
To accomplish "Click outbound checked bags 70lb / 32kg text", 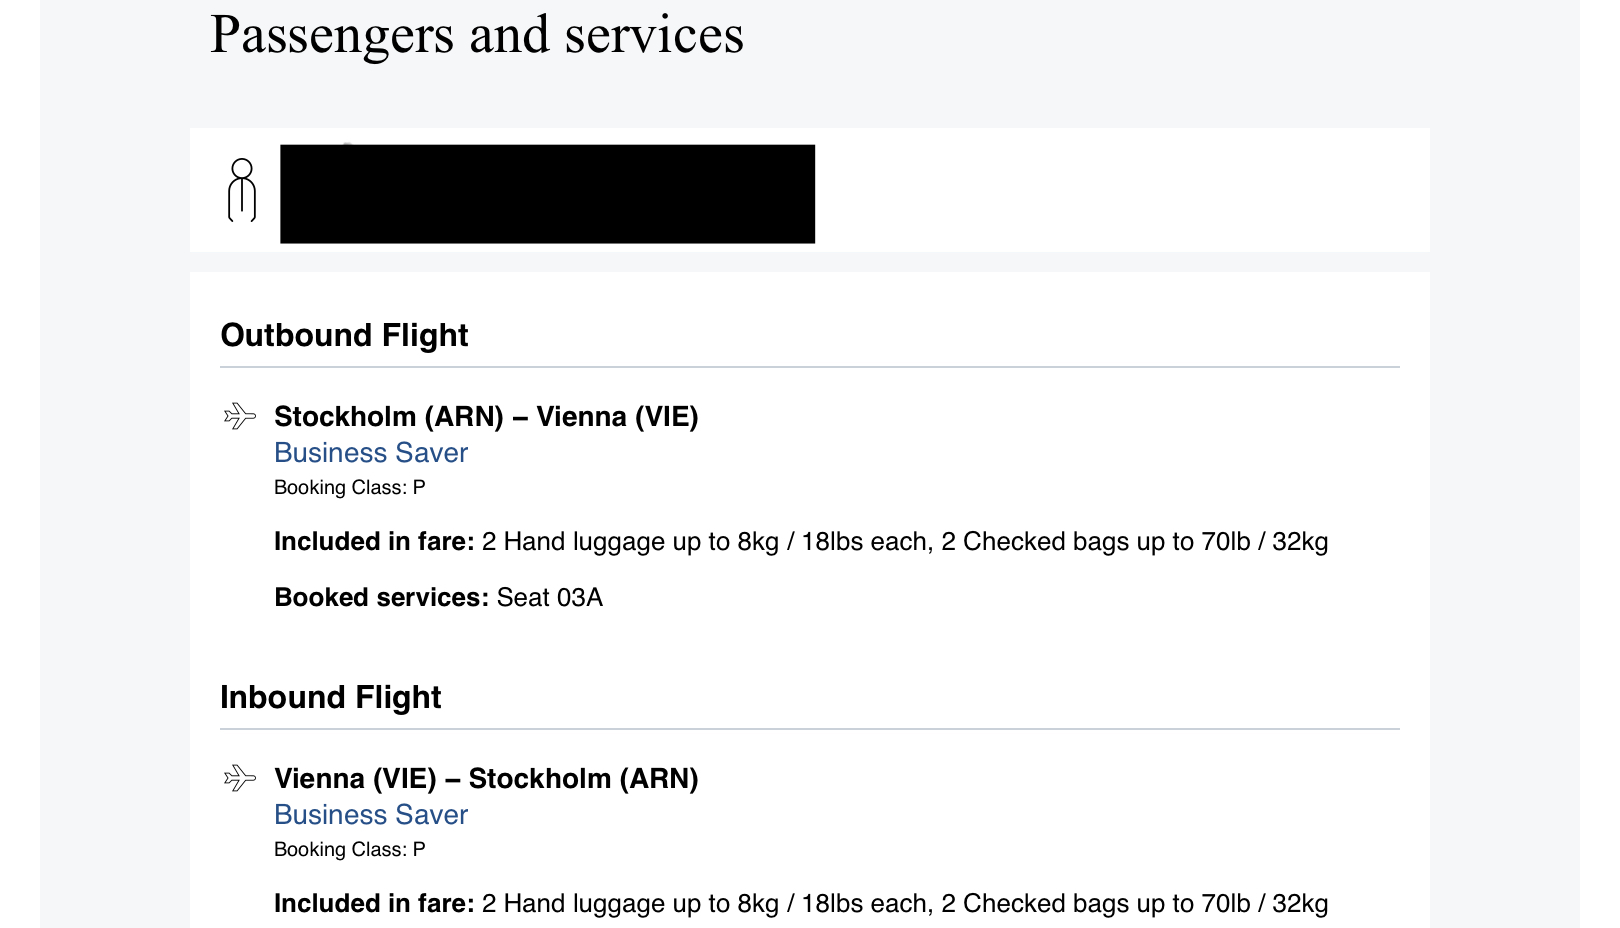I will [x=1135, y=542].
